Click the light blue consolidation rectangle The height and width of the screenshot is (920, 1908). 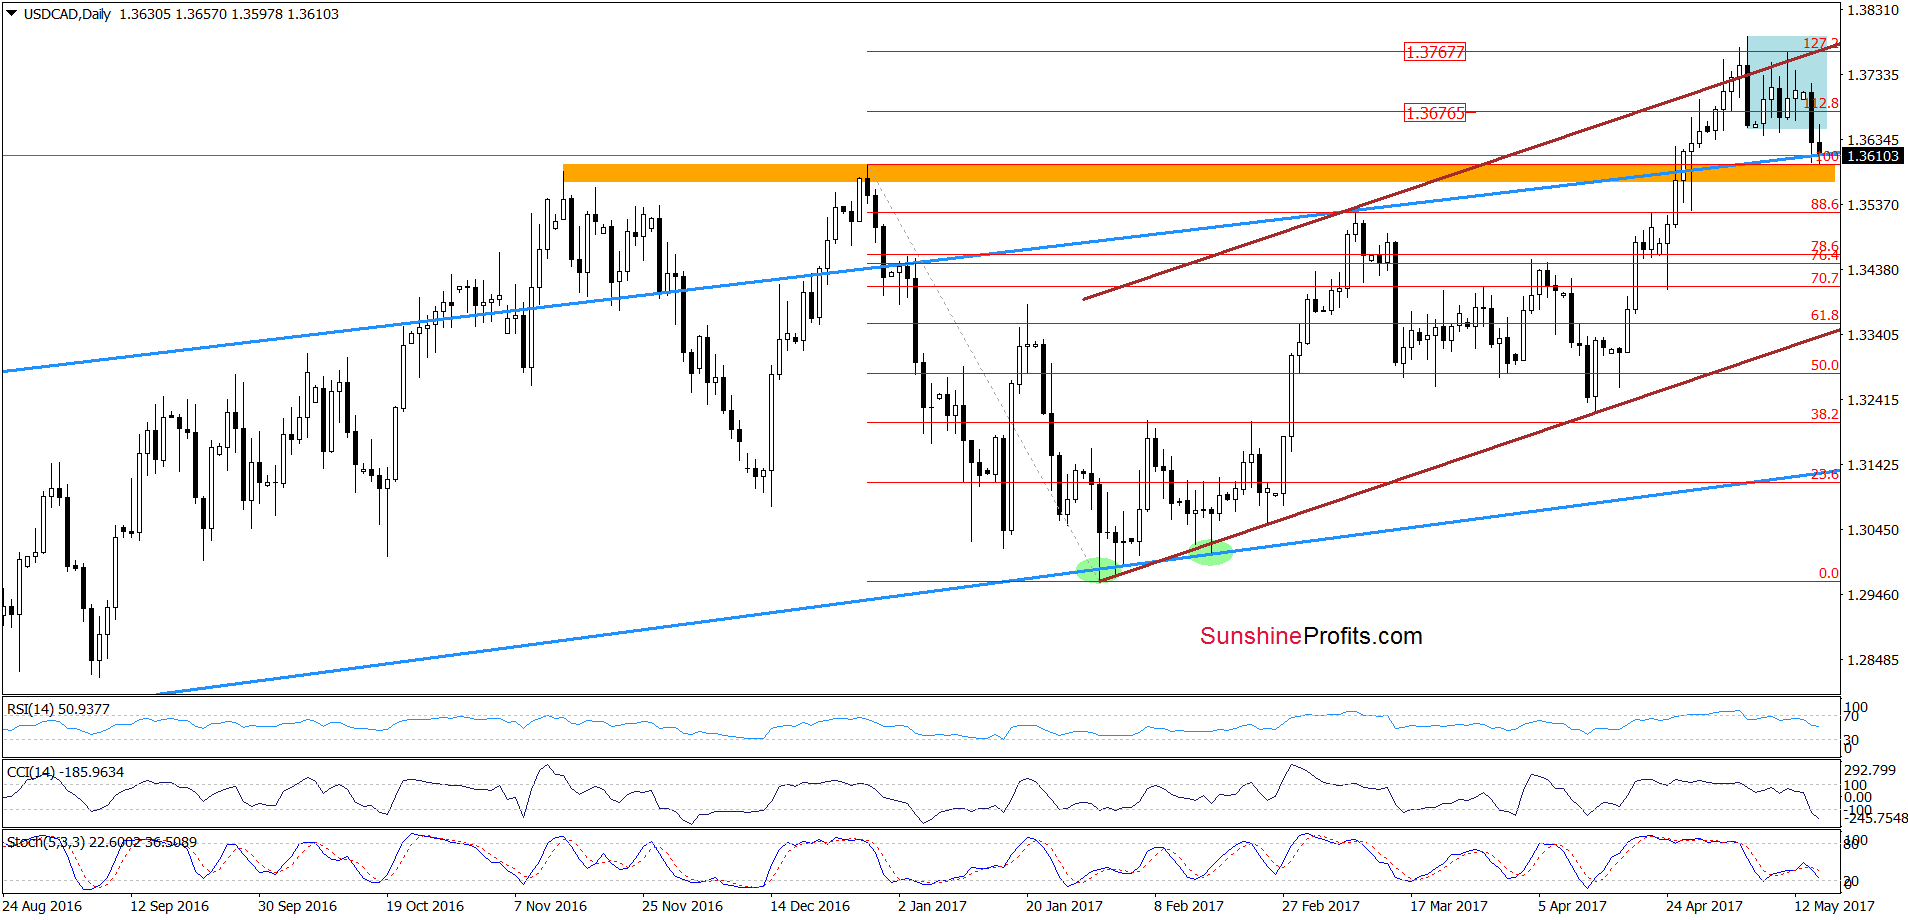(1787, 82)
